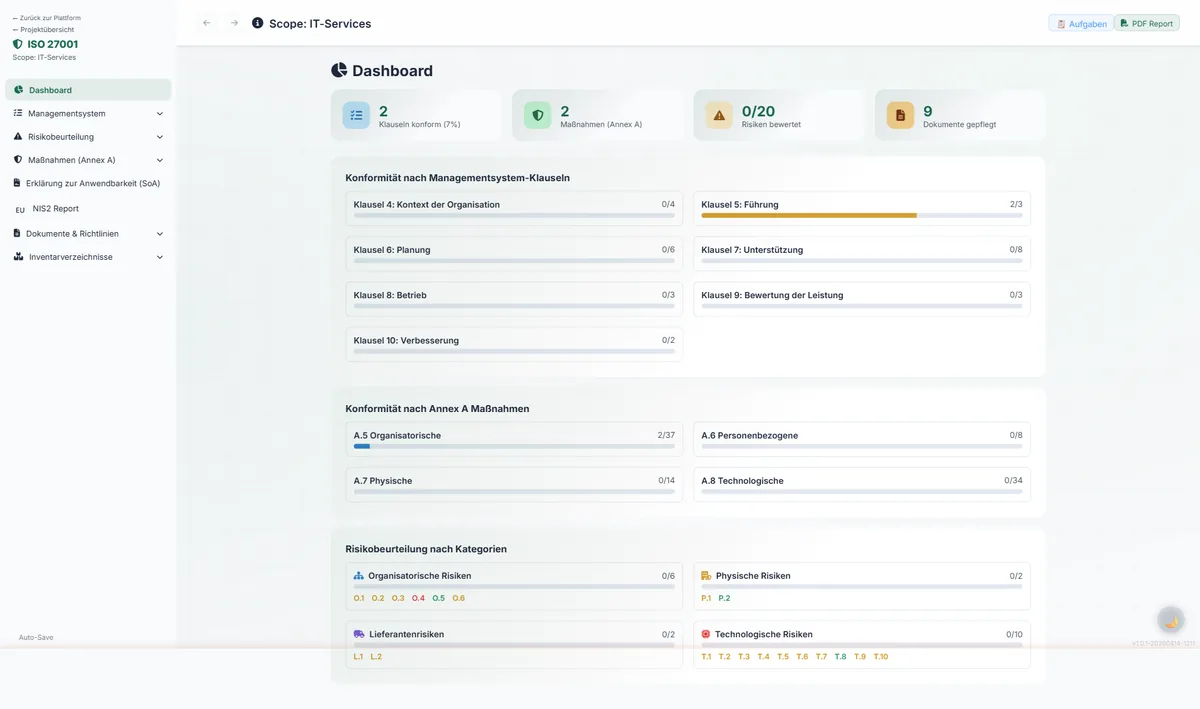Click the dark mode moon icon
The width and height of the screenshot is (1200, 709).
point(1171,621)
